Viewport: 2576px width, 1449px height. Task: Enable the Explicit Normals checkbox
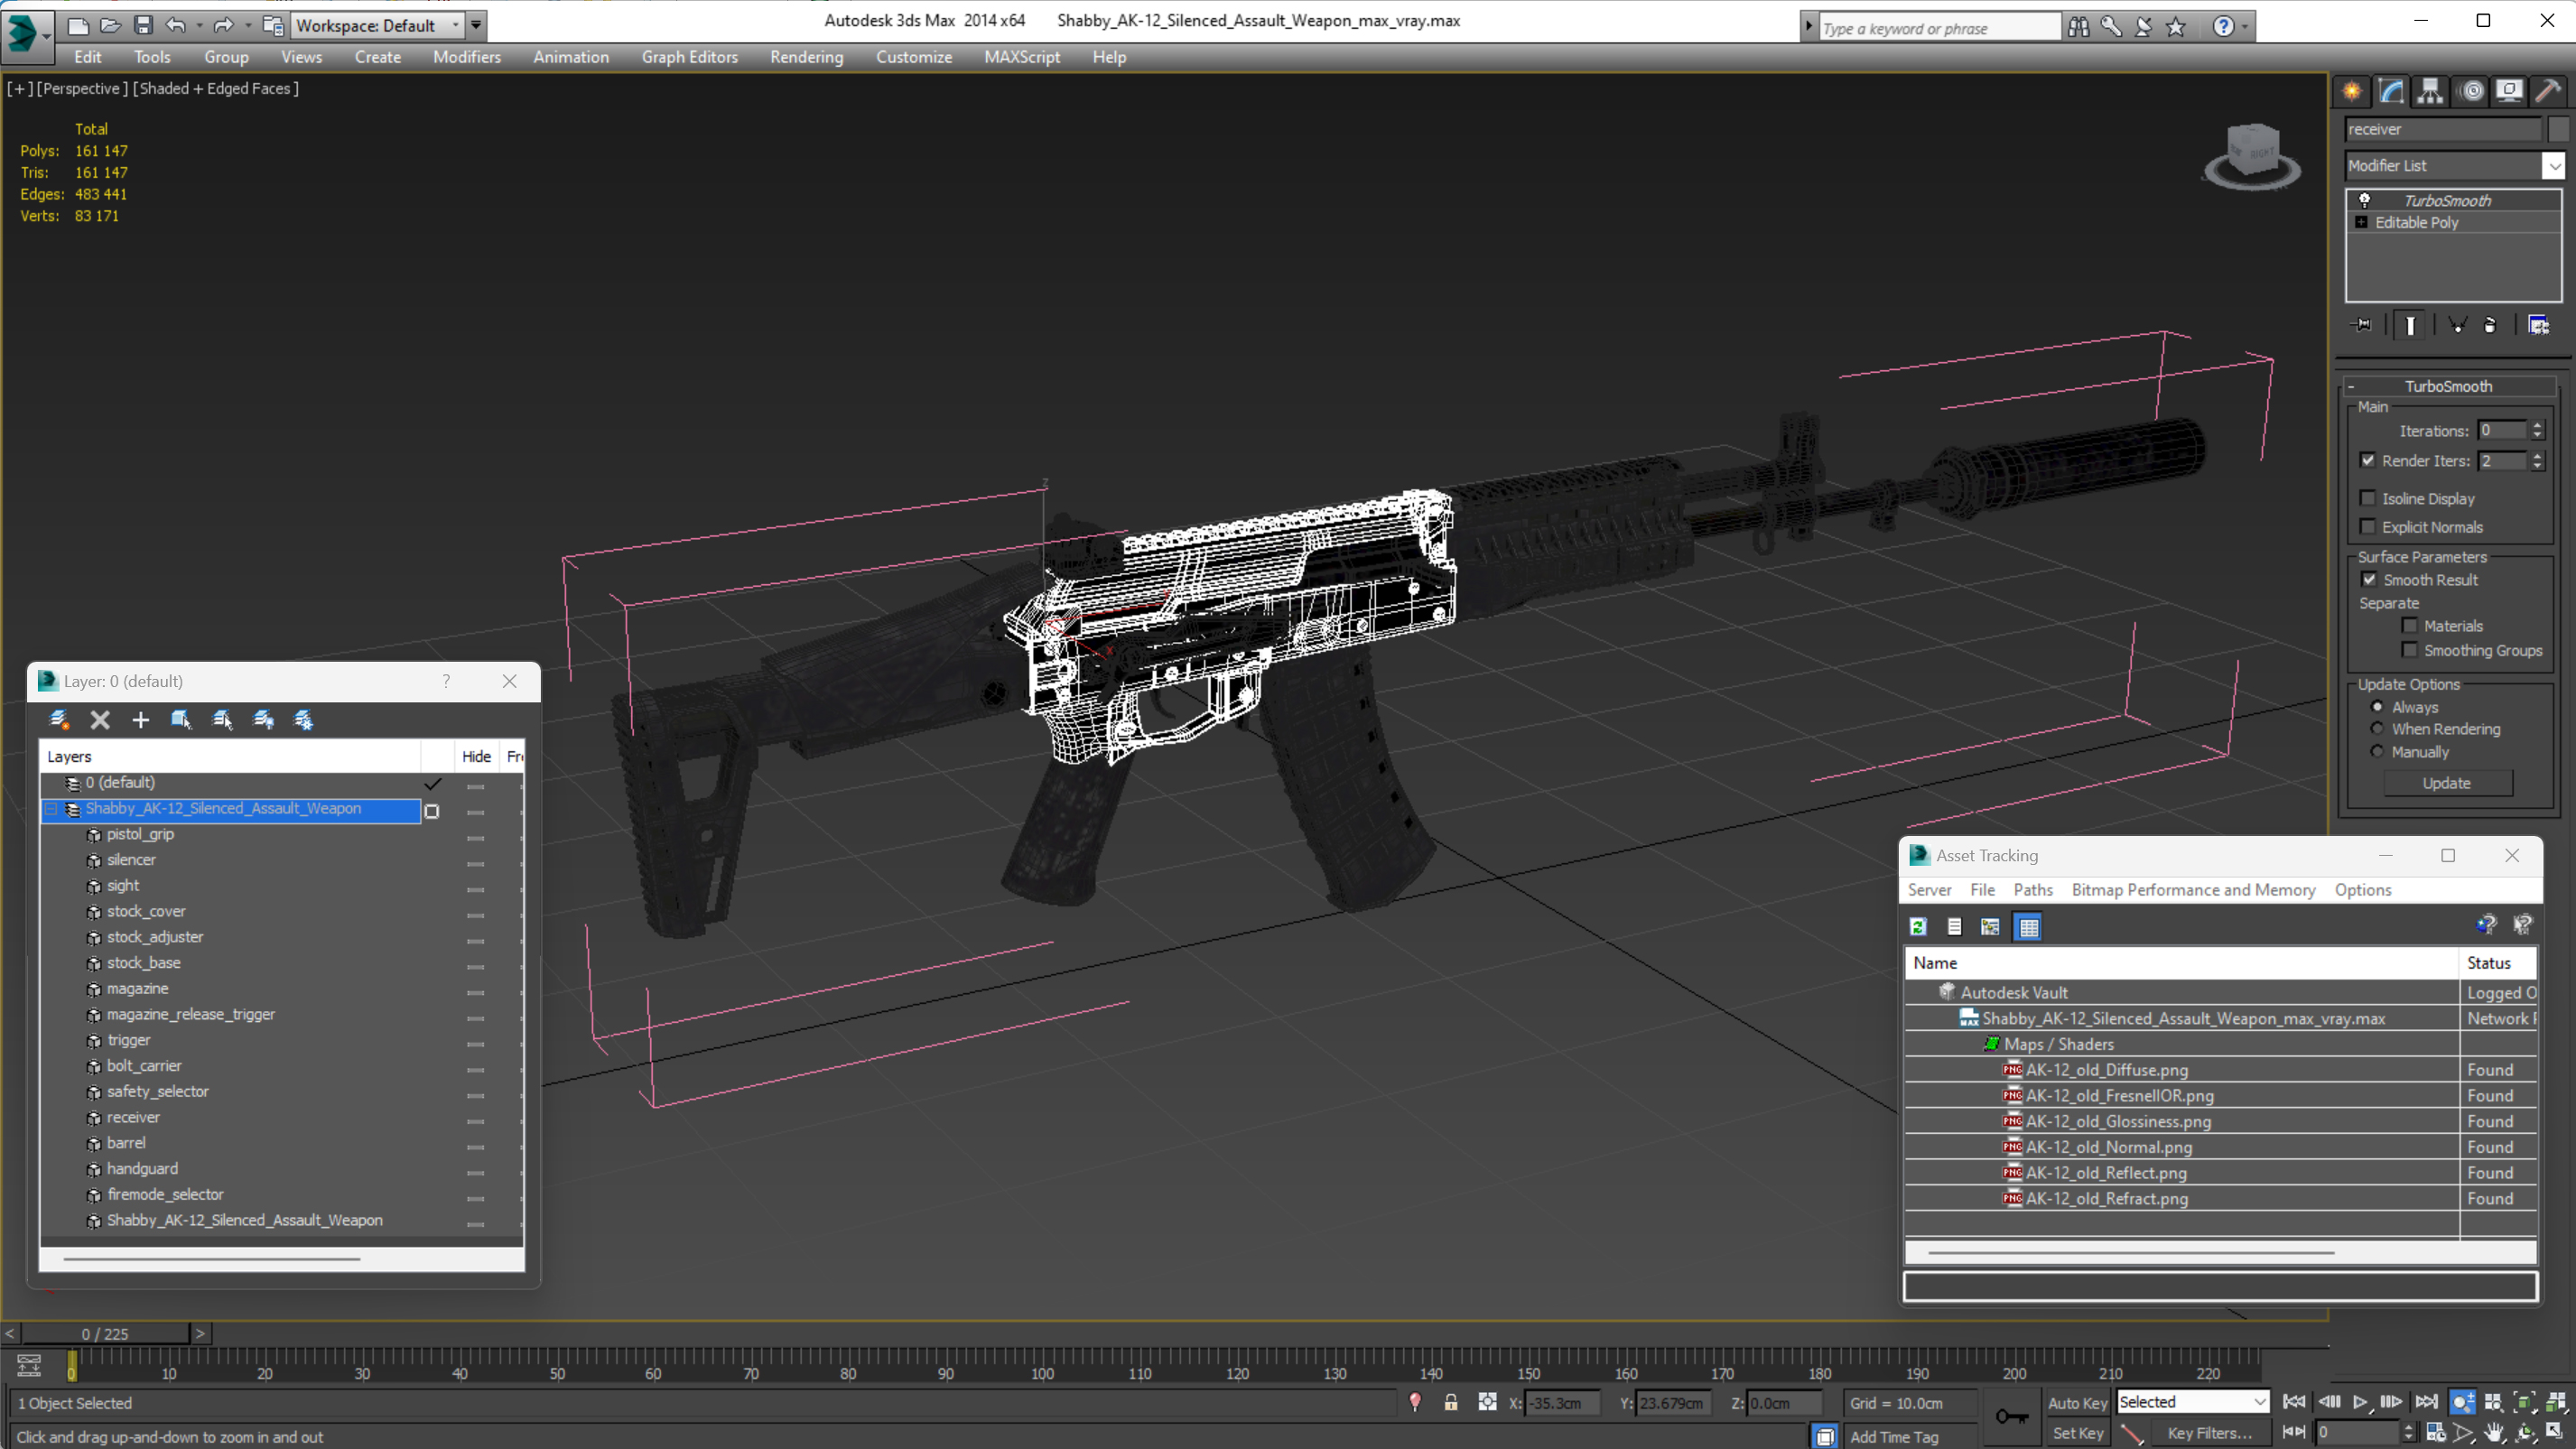2368,526
